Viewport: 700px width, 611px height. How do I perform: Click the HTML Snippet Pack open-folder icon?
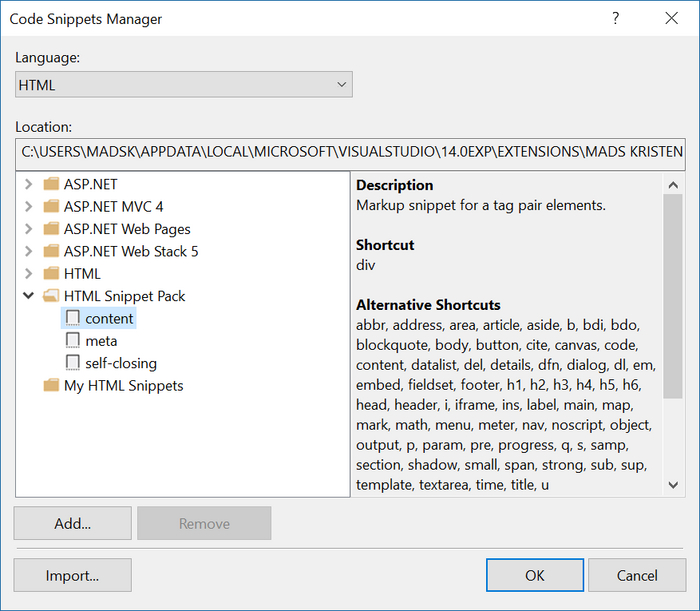point(51,296)
